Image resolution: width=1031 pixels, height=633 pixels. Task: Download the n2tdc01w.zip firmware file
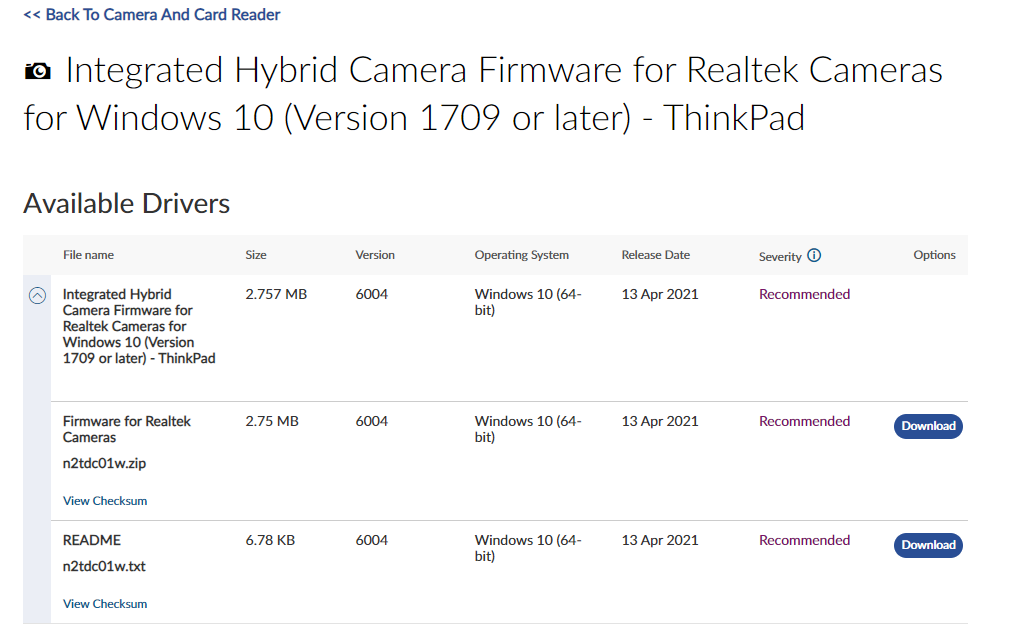[928, 426]
